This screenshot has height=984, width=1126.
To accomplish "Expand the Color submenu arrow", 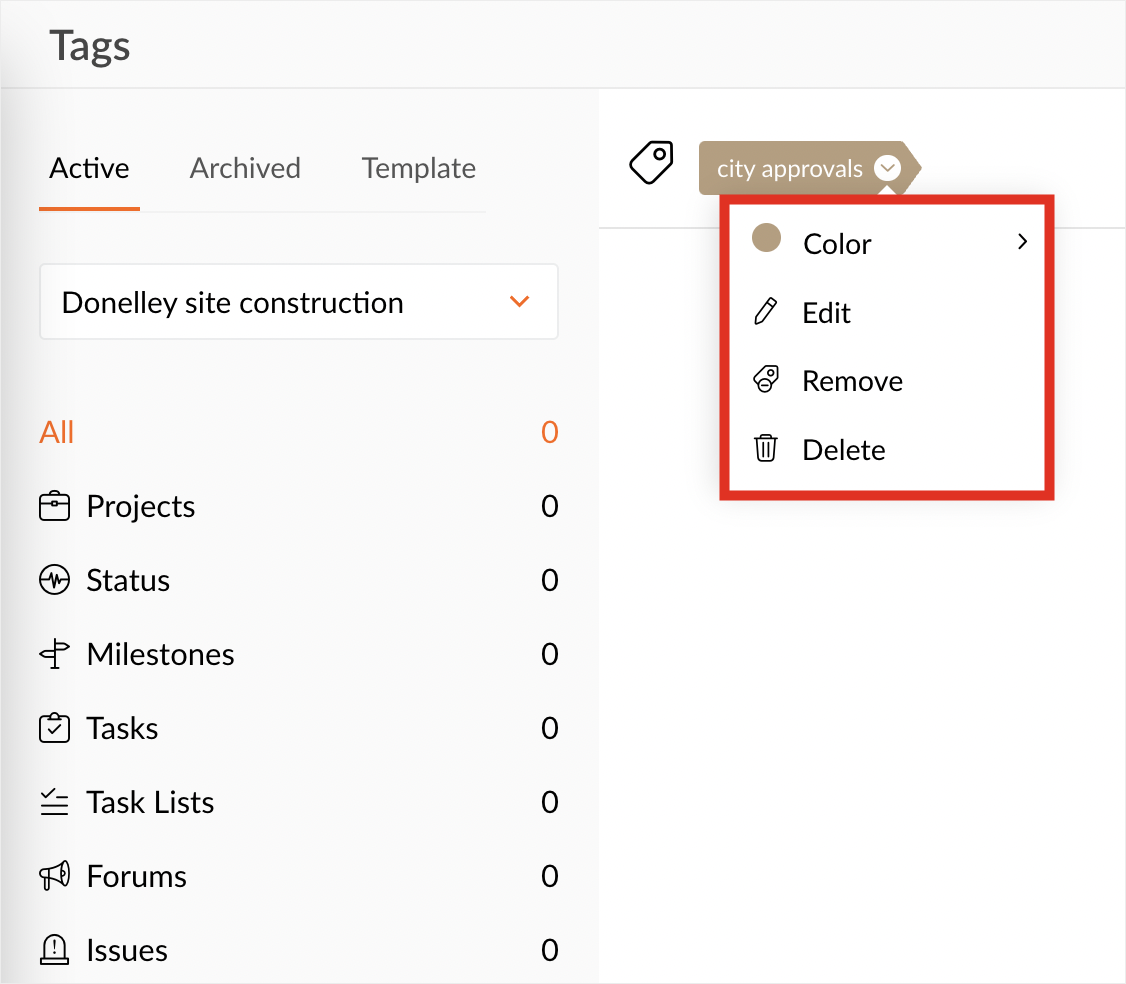I will [1022, 242].
